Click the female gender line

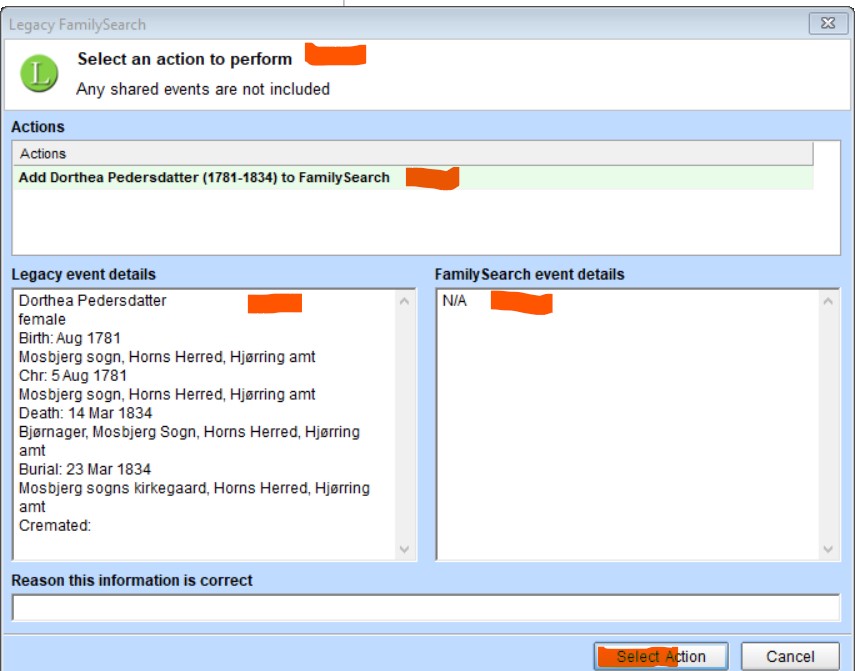click(42, 319)
